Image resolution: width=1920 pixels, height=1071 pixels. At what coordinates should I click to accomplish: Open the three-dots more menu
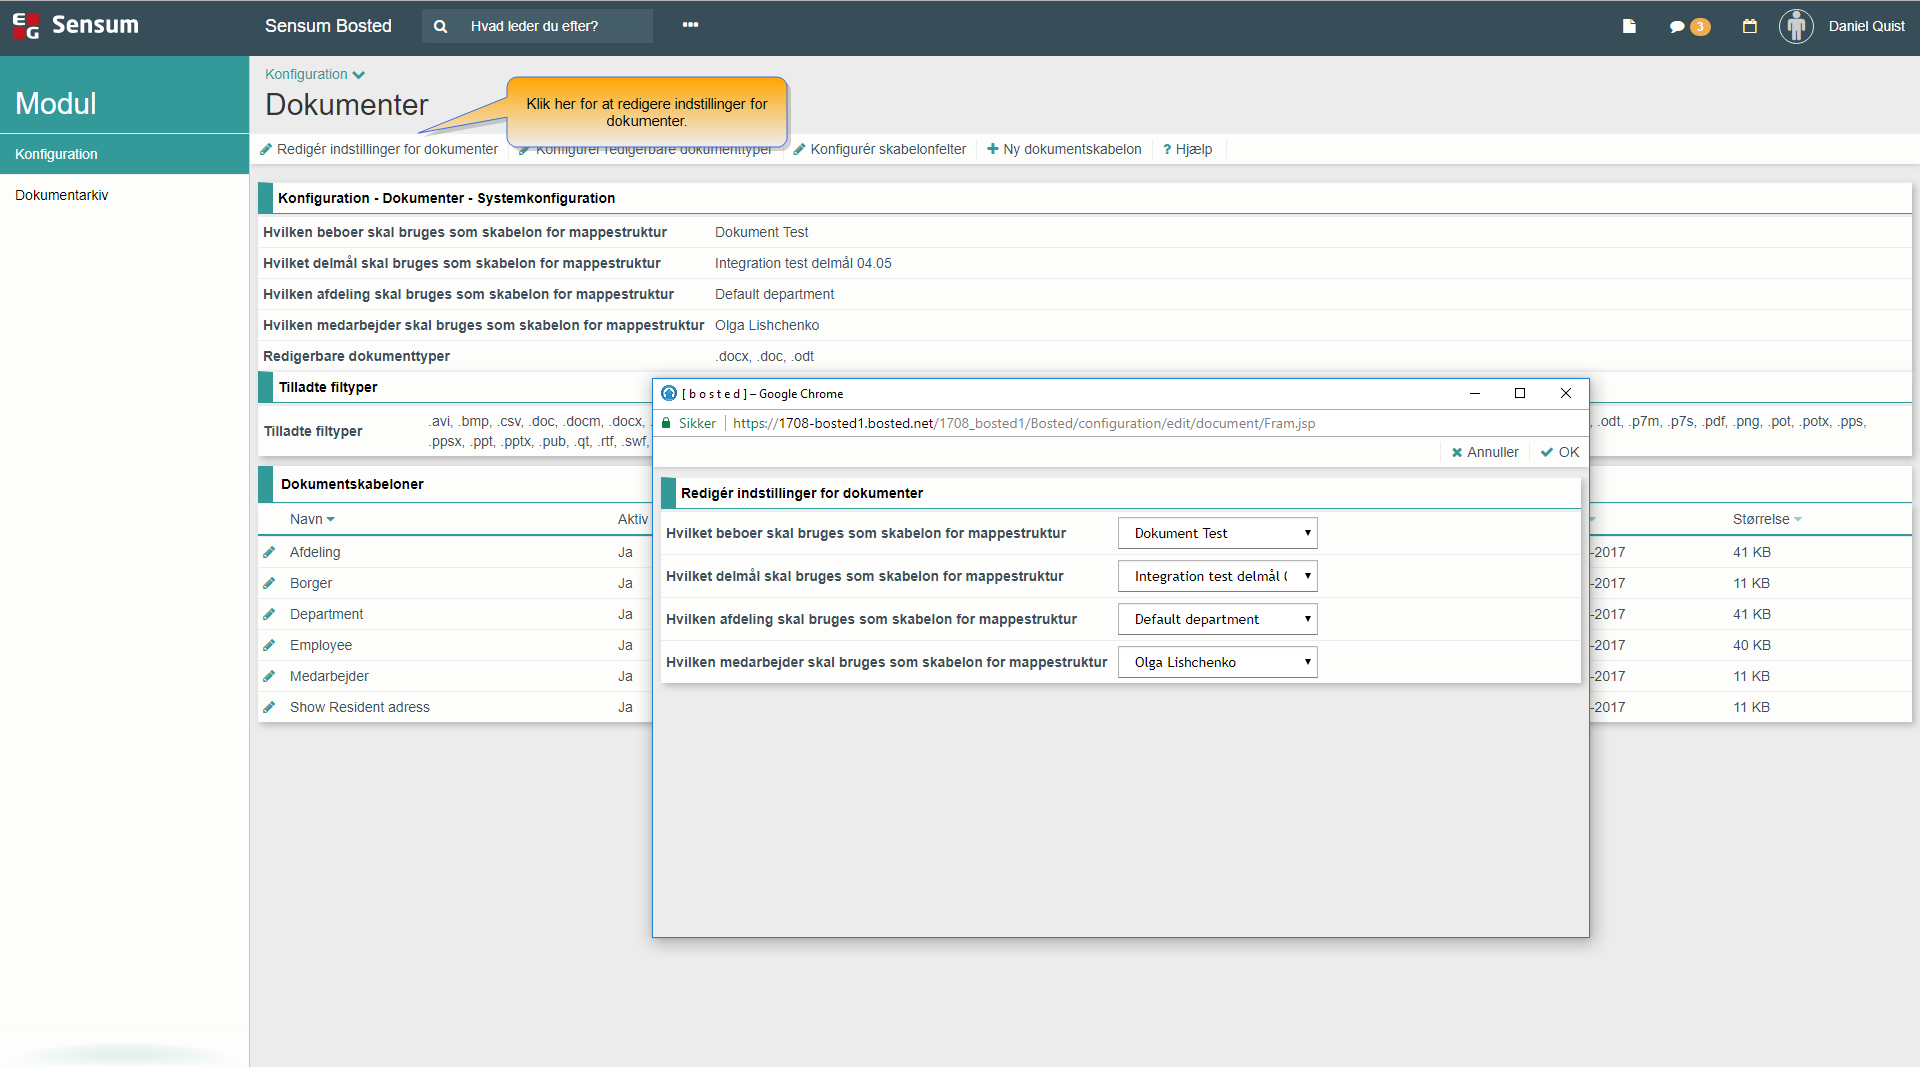pos(690,25)
